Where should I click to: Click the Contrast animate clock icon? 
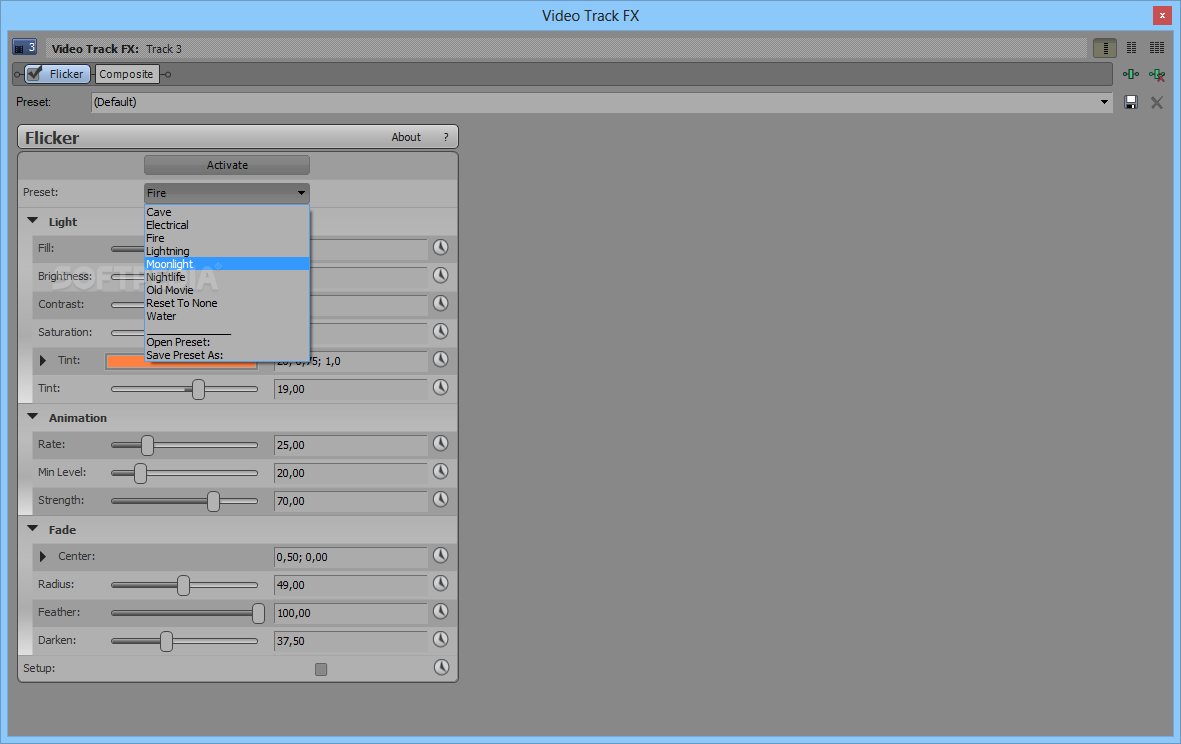pos(441,303)
